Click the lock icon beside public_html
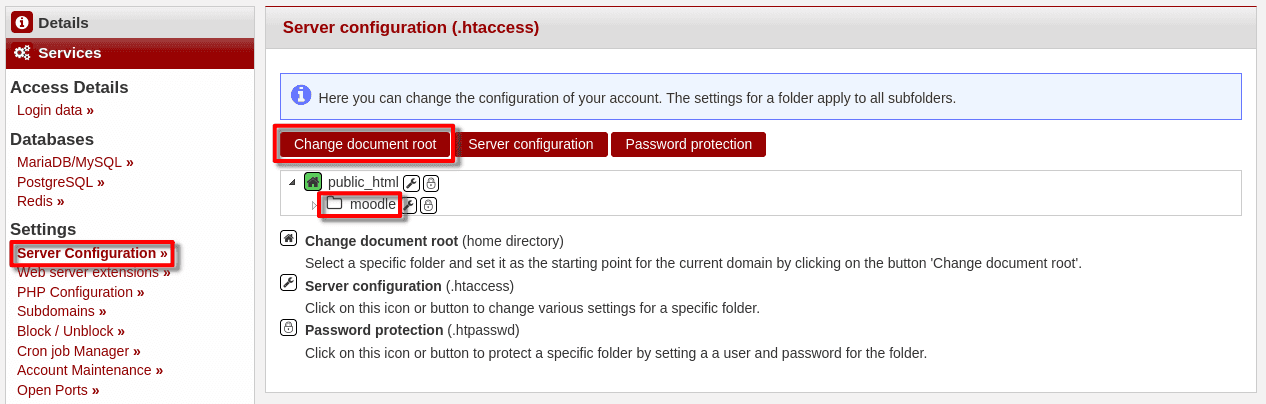The height and width of the screenshot is (404, 1266). [431, 183]
